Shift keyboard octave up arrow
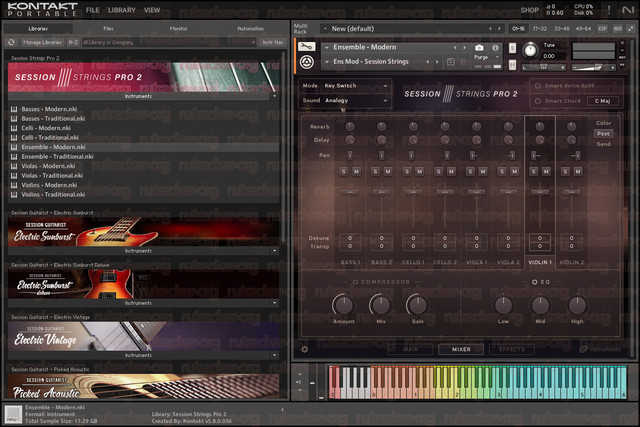640x427 pixels. 300,374
